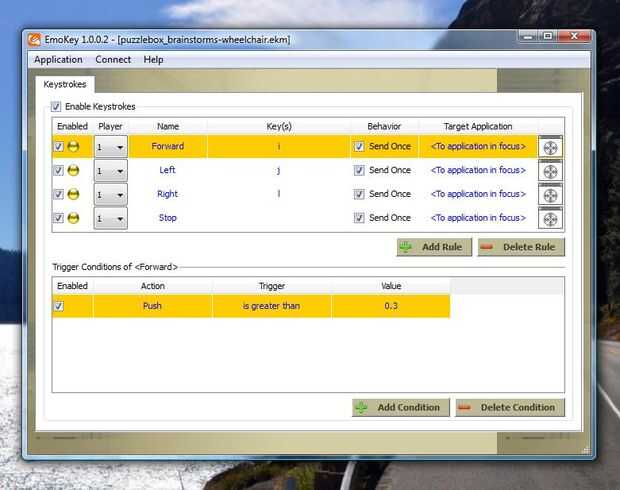Click target application text in Stop row
The height and width of the screenshot is (490, 620).
click(478, 218)
